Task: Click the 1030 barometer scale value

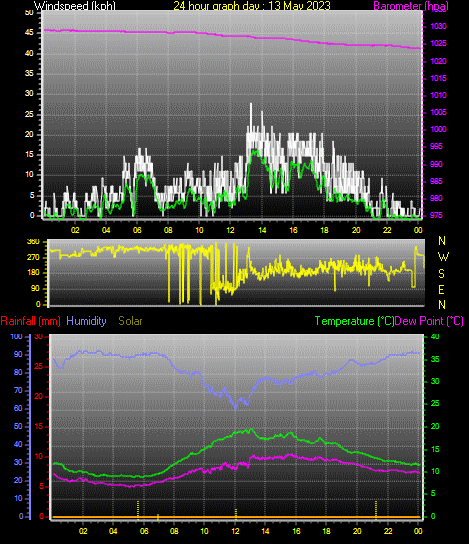Action: pos(438,26)
